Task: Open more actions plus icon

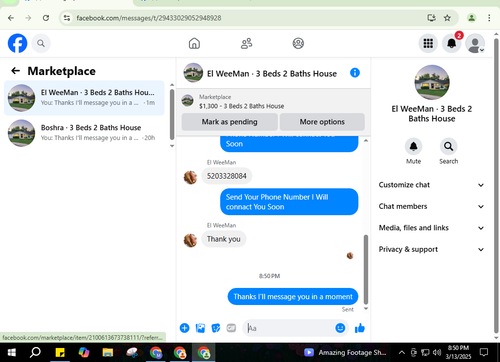Action: point(184,328)
